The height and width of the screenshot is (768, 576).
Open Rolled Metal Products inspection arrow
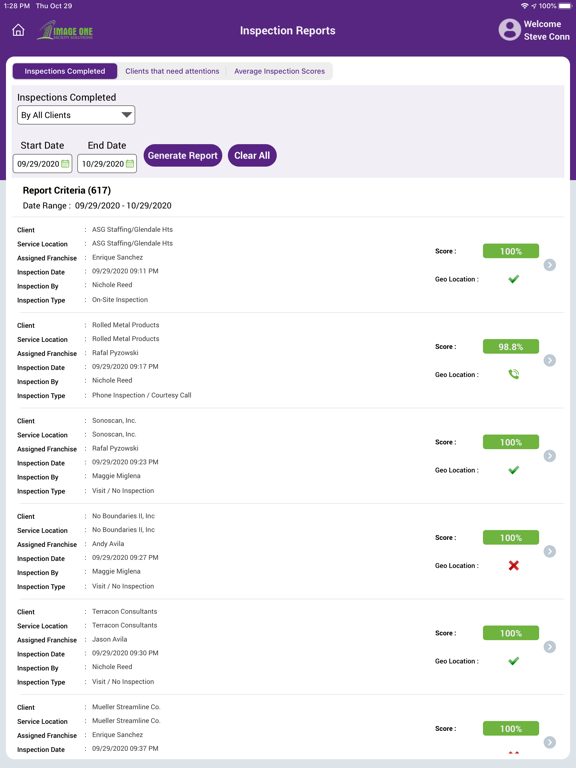(550, 360)
